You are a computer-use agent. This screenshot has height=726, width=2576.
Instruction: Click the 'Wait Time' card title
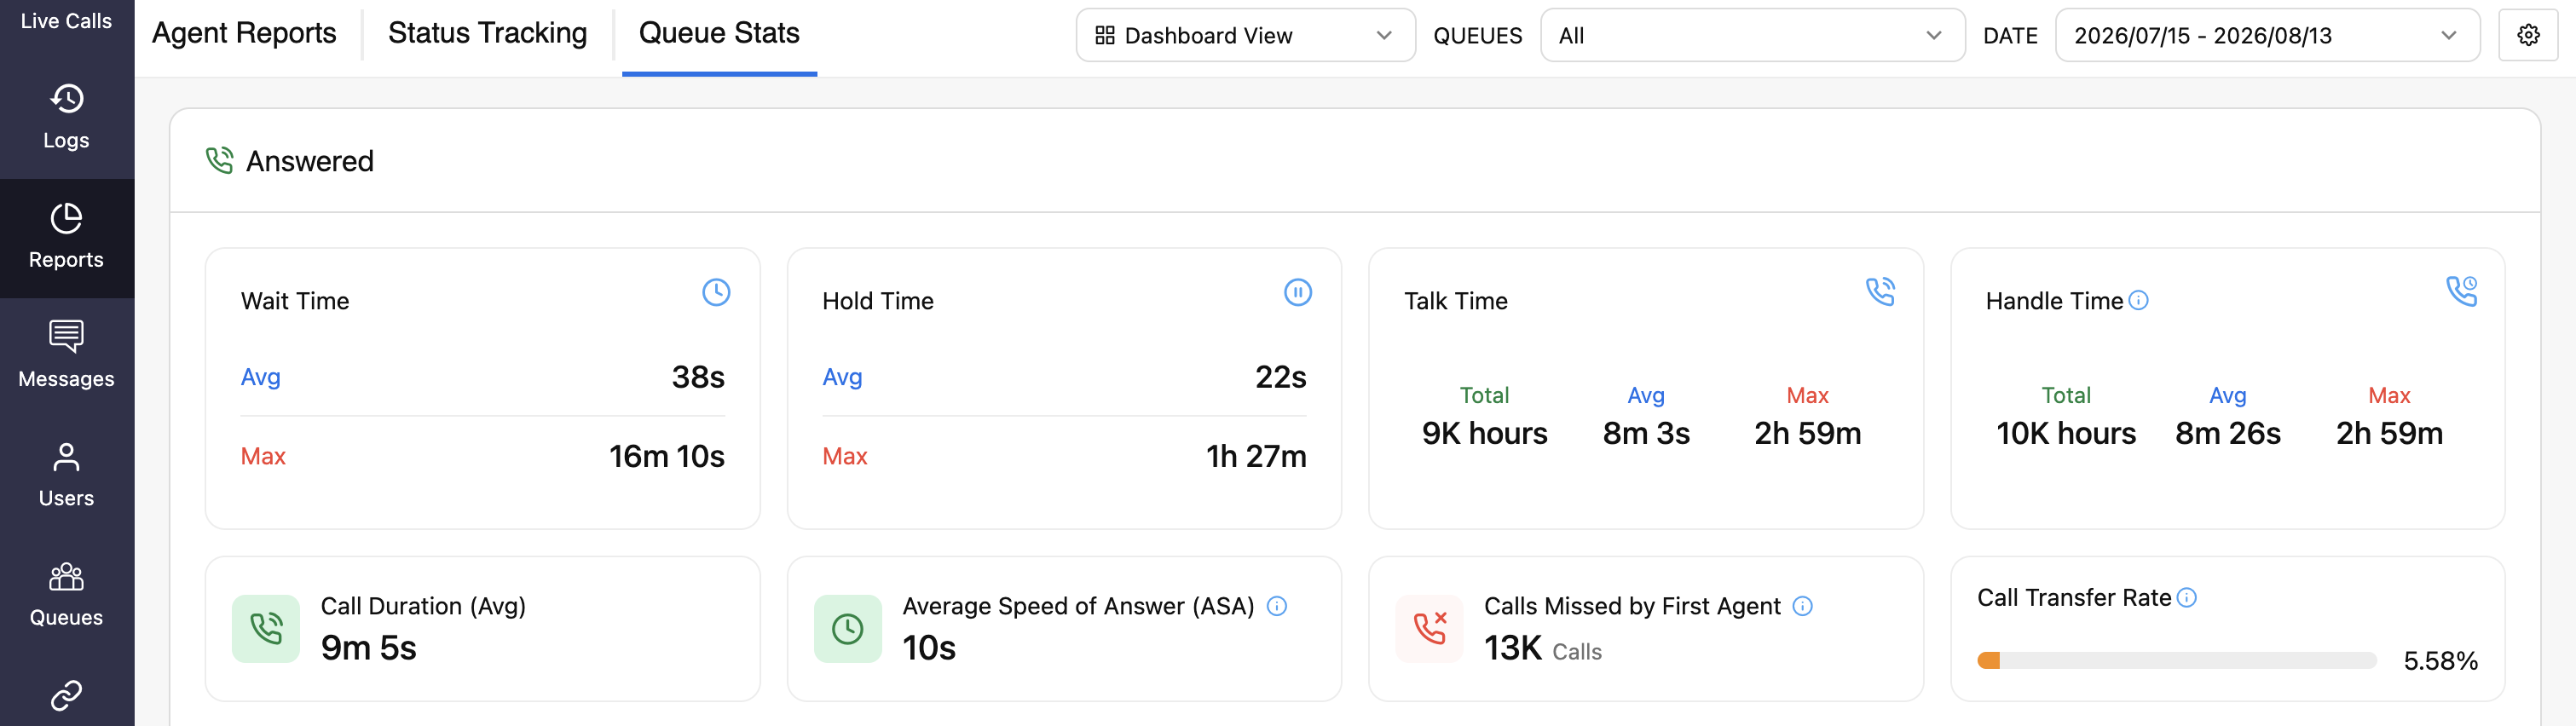coord(295,301)
